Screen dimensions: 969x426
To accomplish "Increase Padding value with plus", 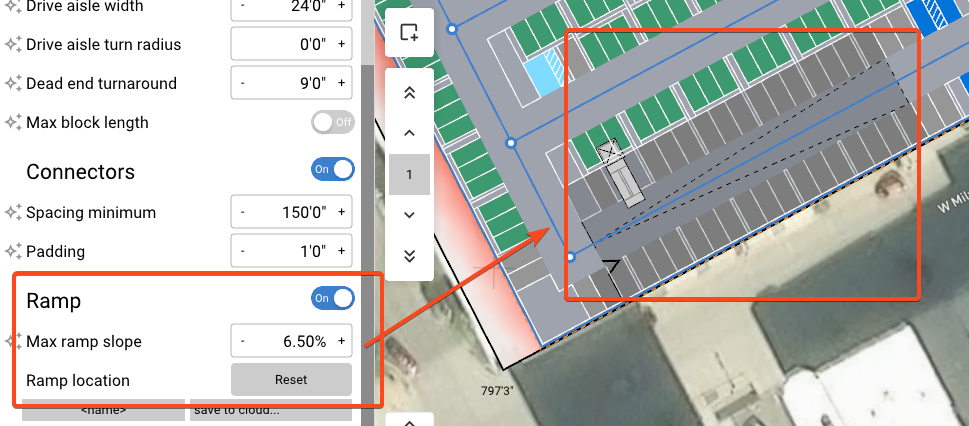I will click(x=342, y=252).
